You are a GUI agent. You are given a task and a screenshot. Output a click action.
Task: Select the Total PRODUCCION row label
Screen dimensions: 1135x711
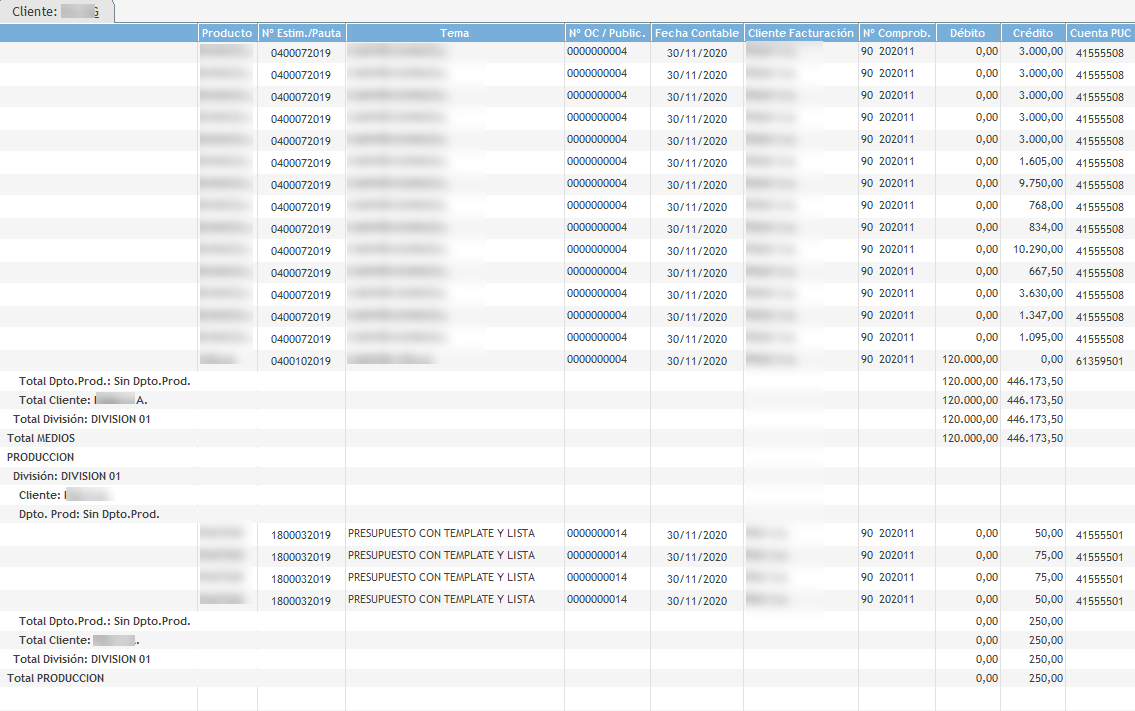click(55, 678)
